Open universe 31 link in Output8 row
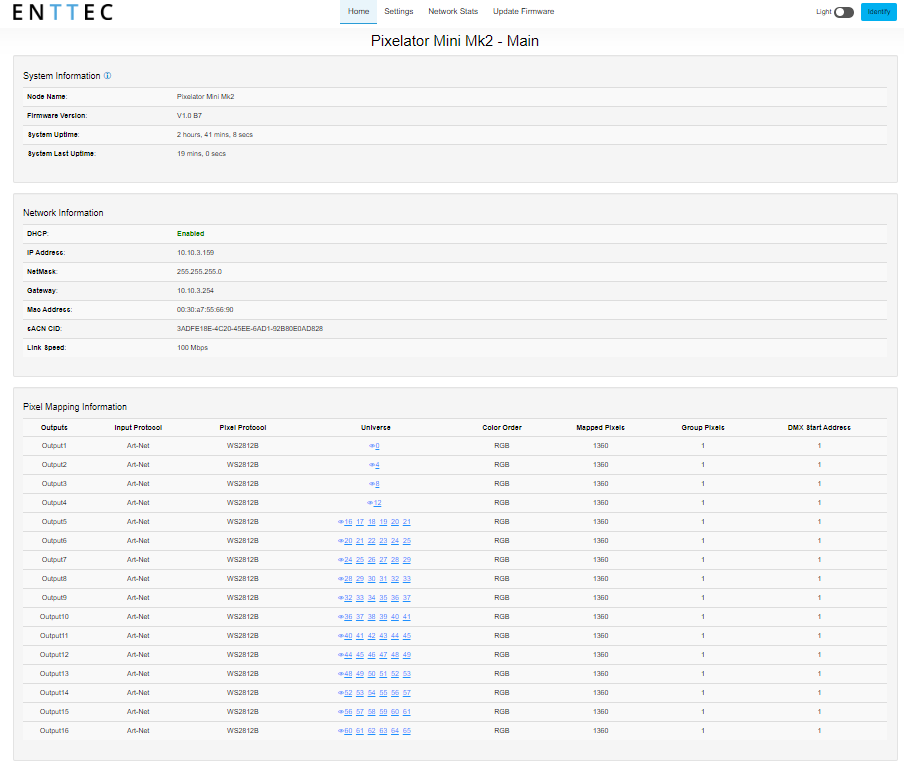The width and height of the screenshot is (904, 766). tap(383, 579)
